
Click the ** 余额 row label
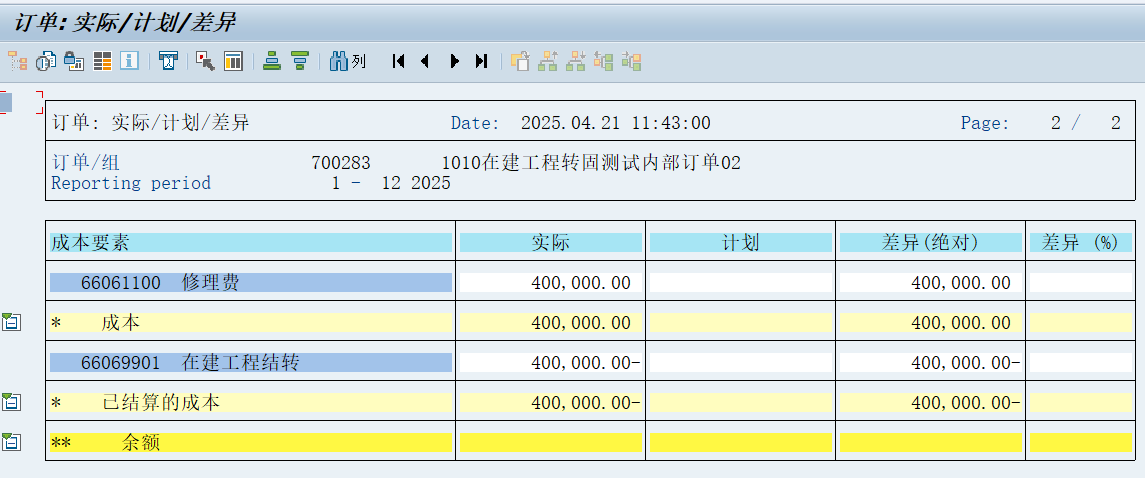tap(250, 442)
